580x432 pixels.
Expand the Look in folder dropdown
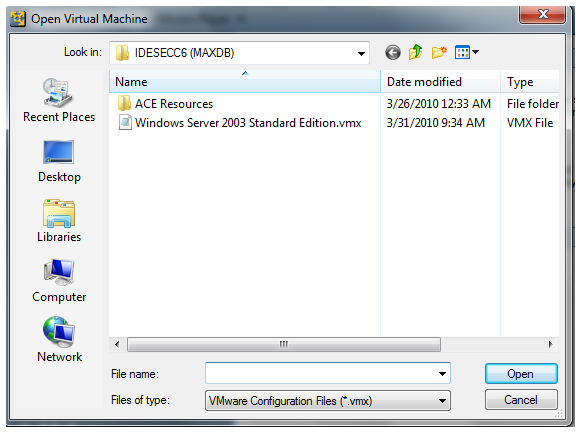[x=361, y=53]
